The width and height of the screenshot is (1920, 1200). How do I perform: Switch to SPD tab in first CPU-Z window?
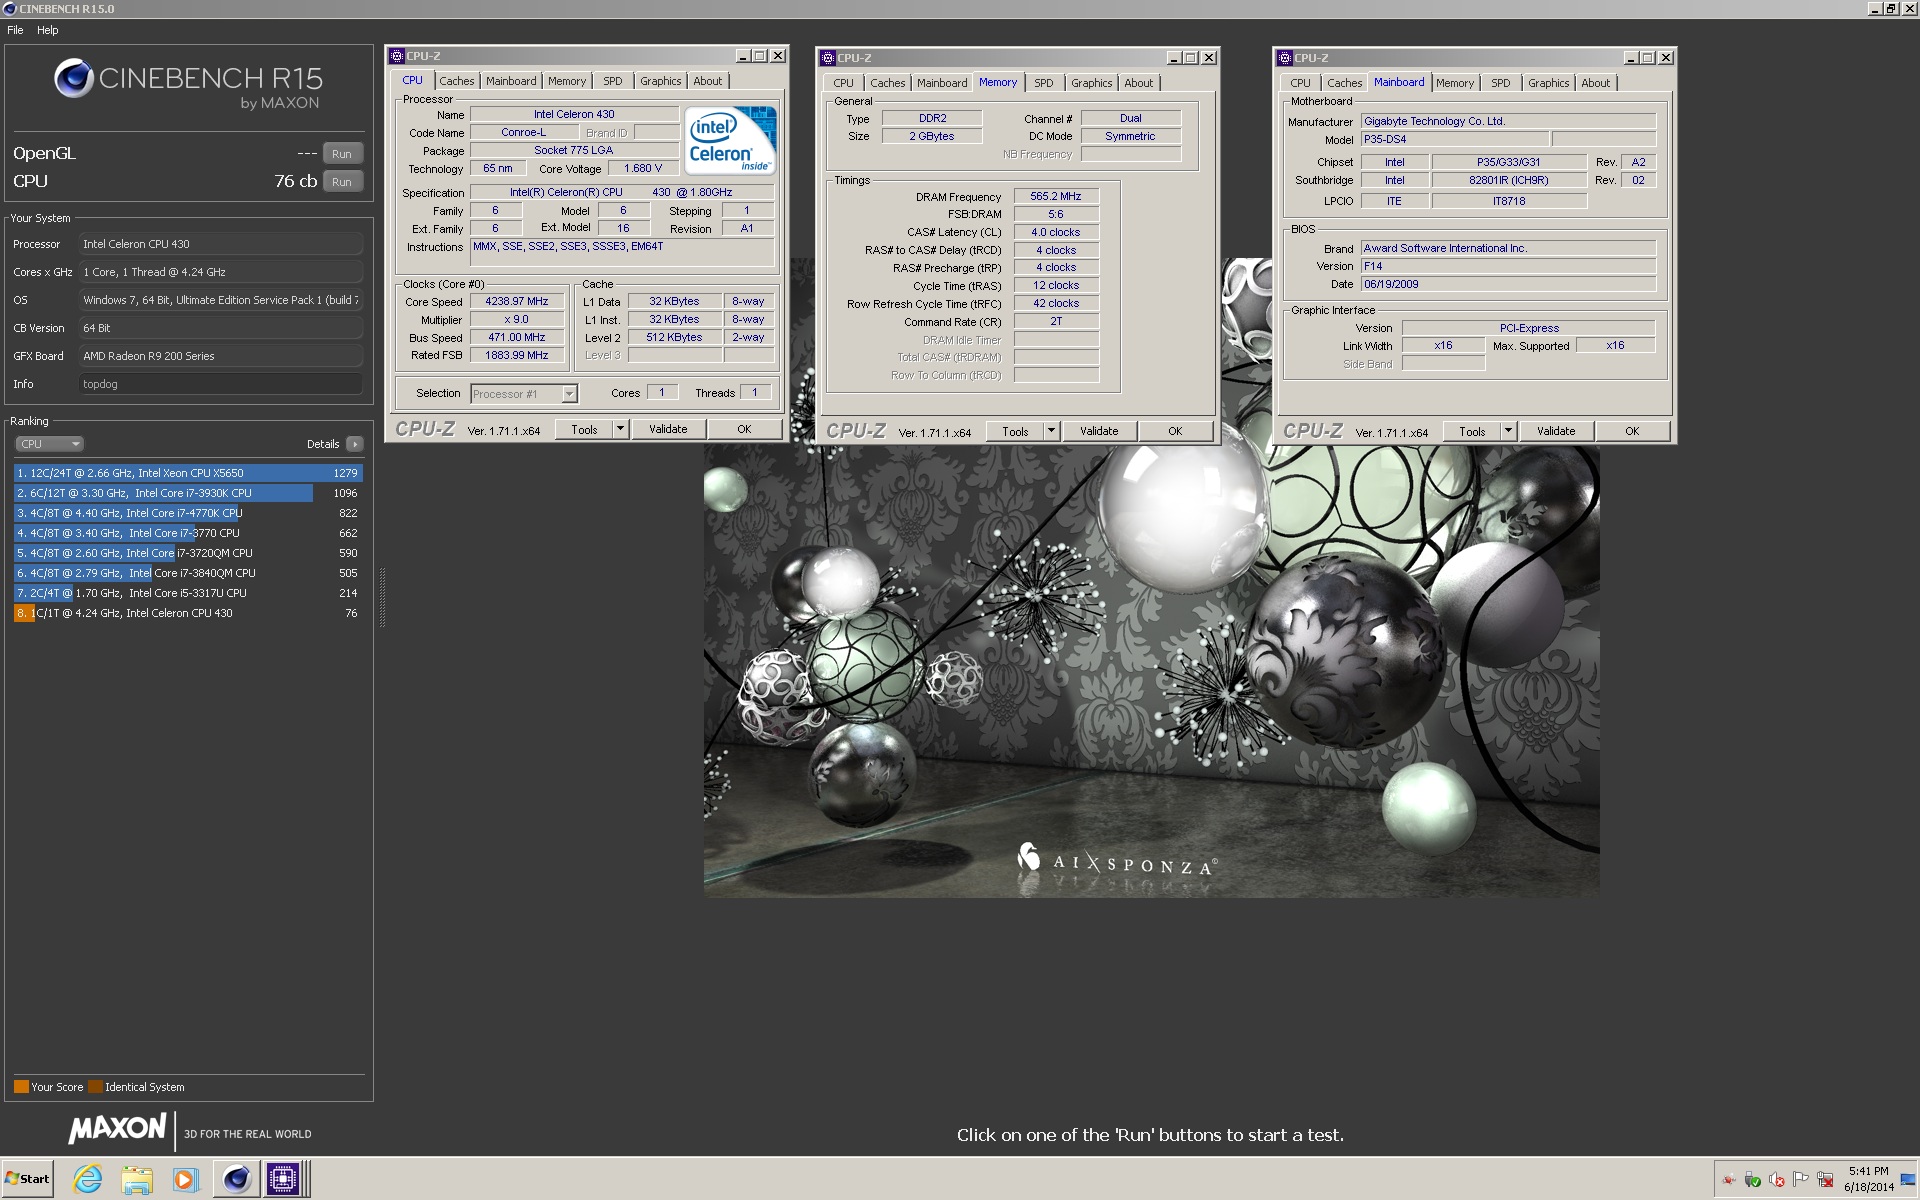click(x=613, y=81)
